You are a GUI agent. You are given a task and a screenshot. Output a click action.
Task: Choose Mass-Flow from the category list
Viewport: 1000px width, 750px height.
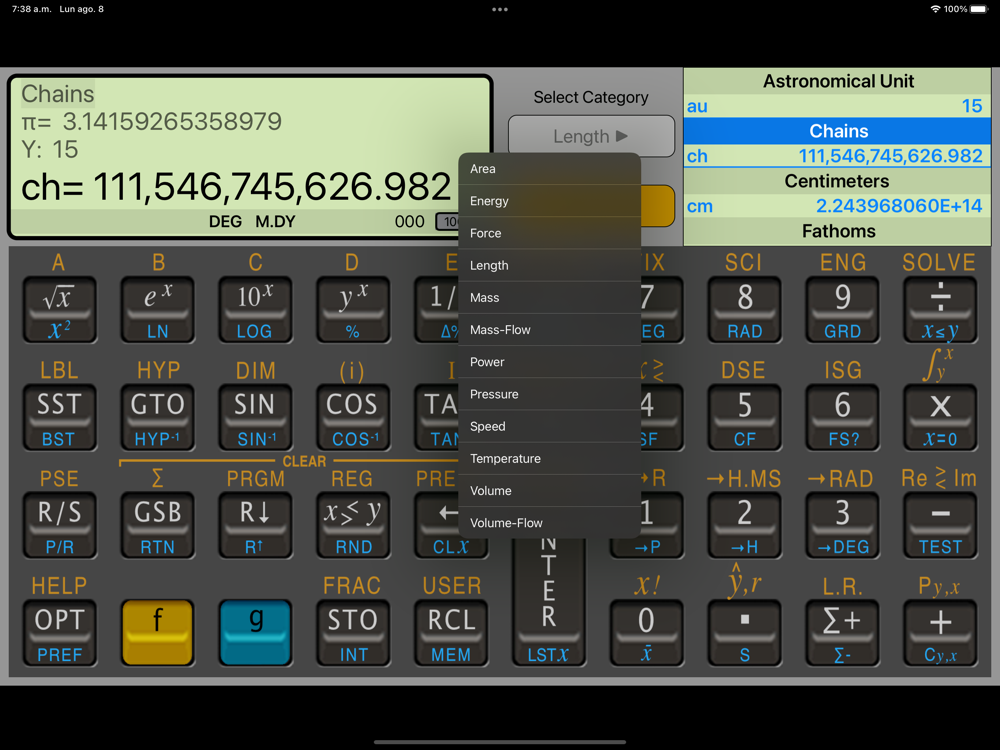[x=549, y=330]
